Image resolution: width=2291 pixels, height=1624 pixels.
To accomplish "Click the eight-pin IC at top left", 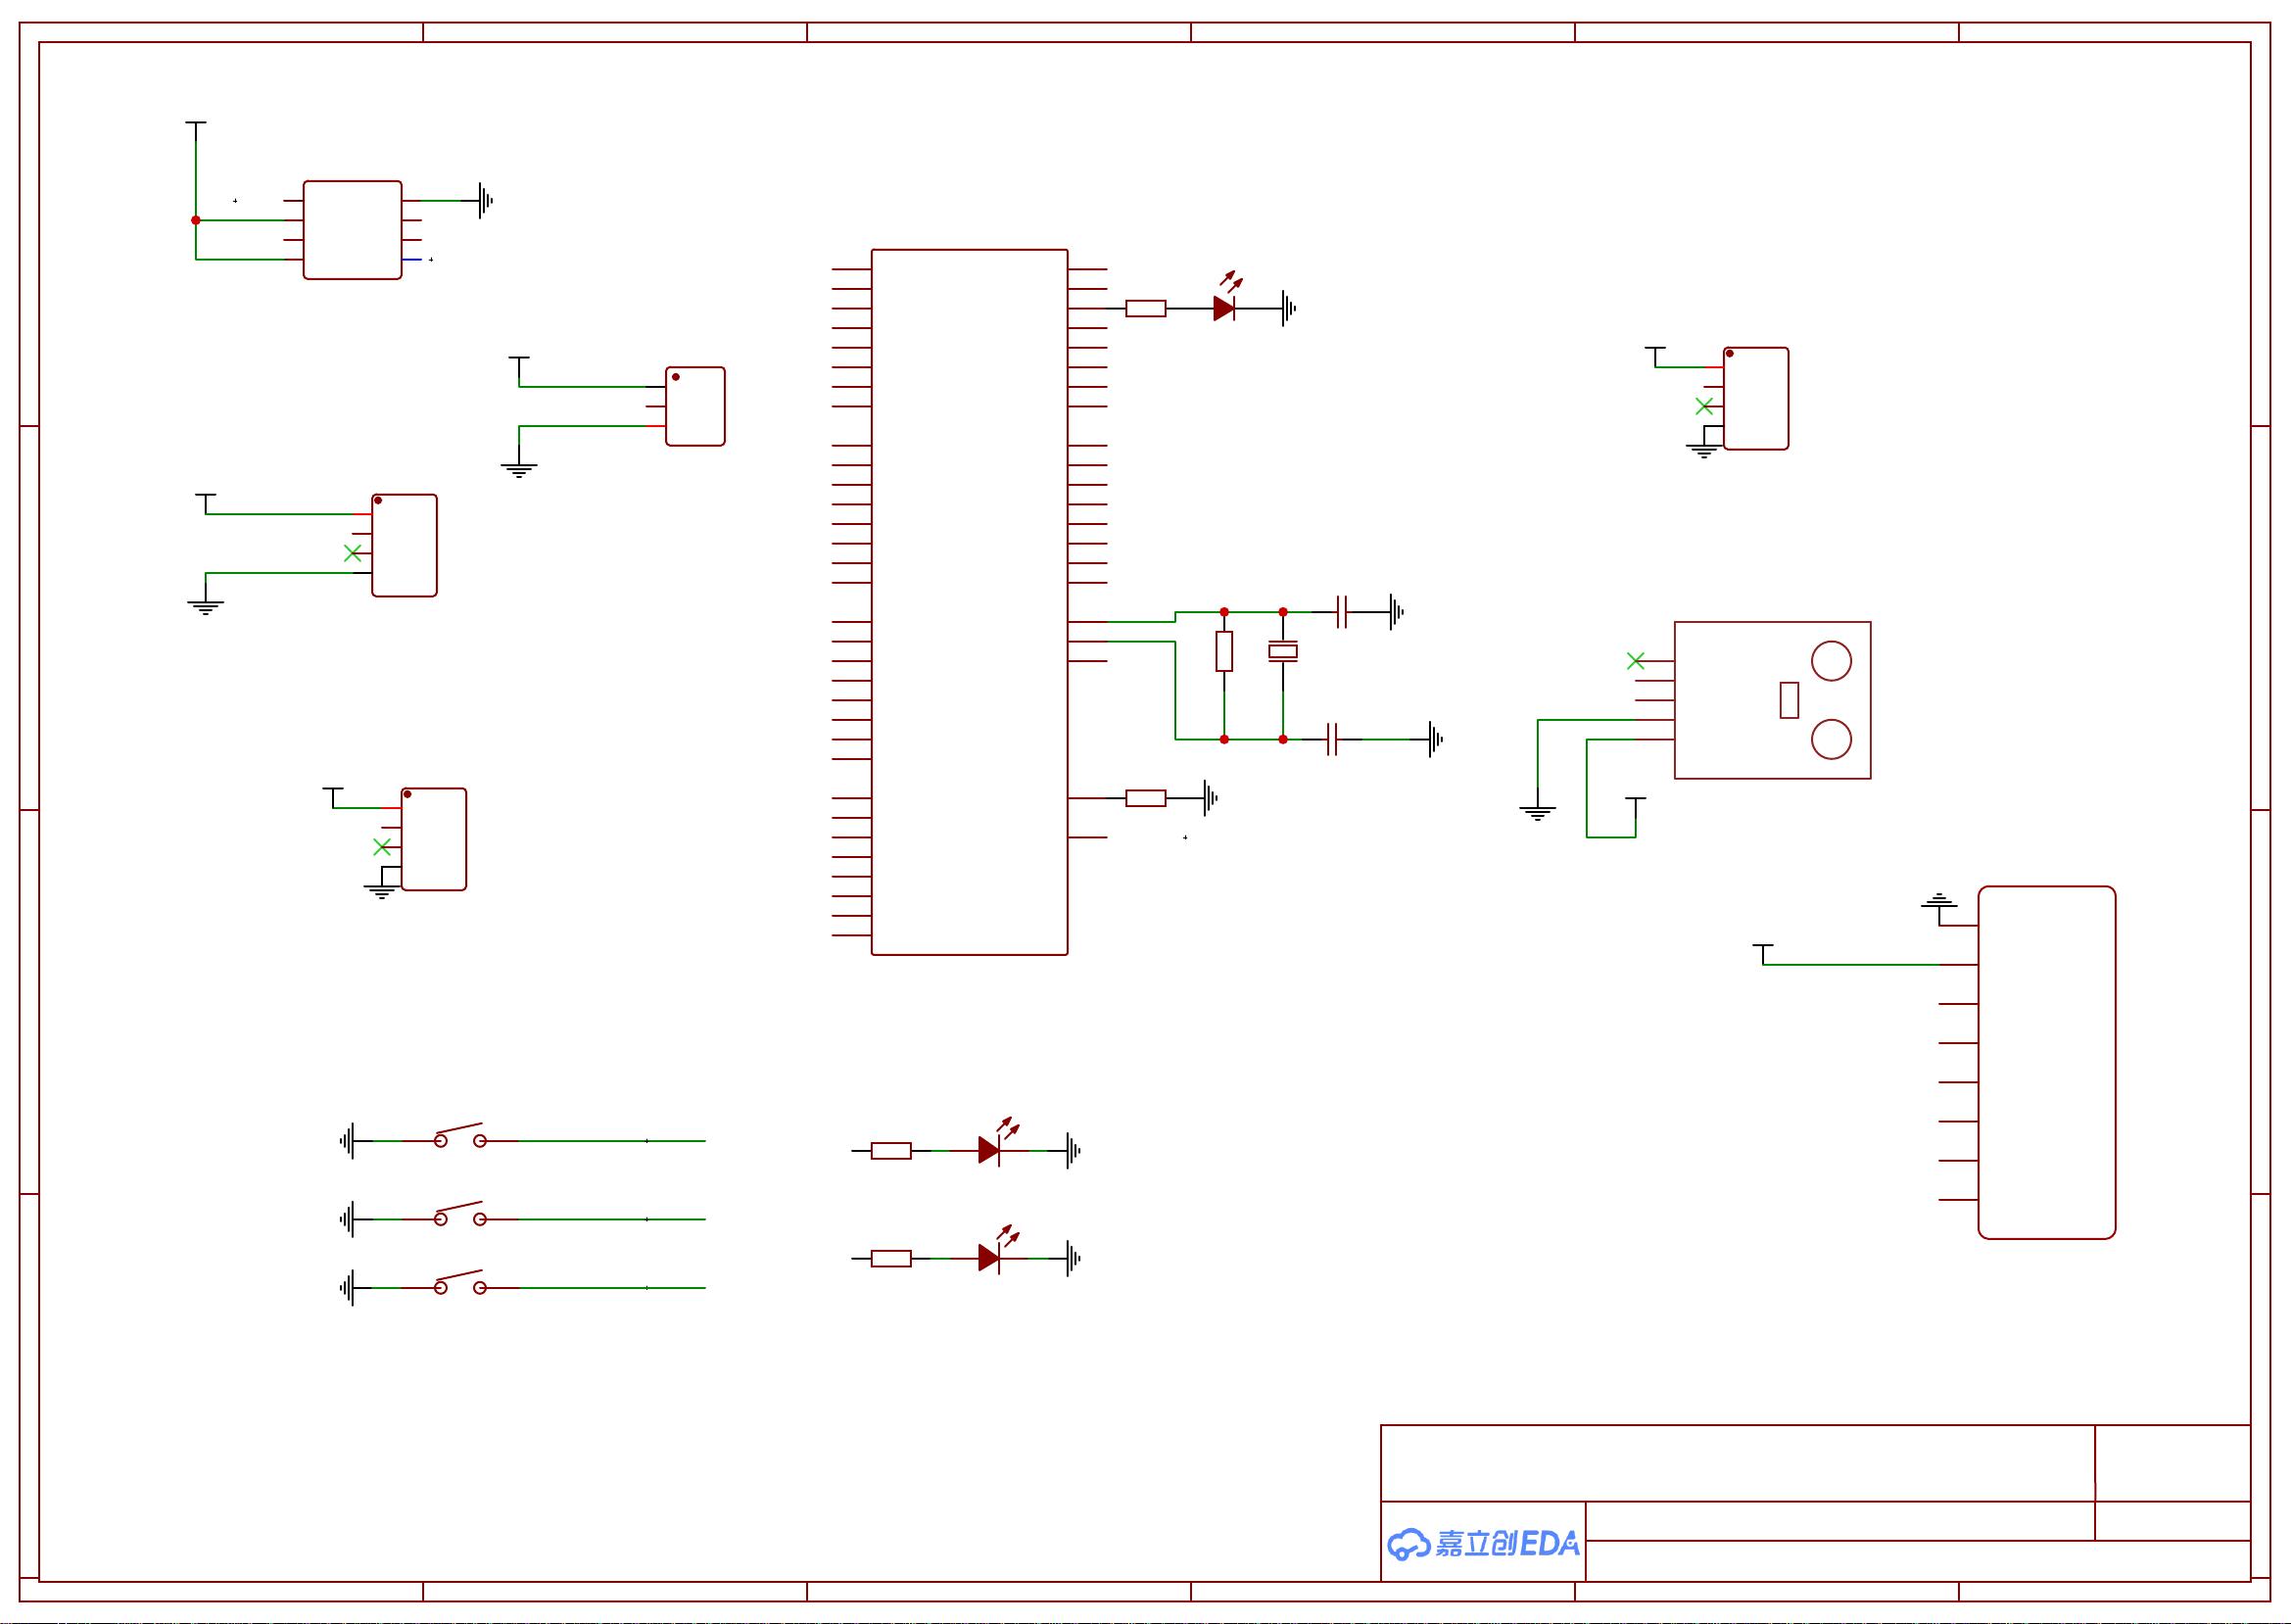I will click(x=352, y=230).
